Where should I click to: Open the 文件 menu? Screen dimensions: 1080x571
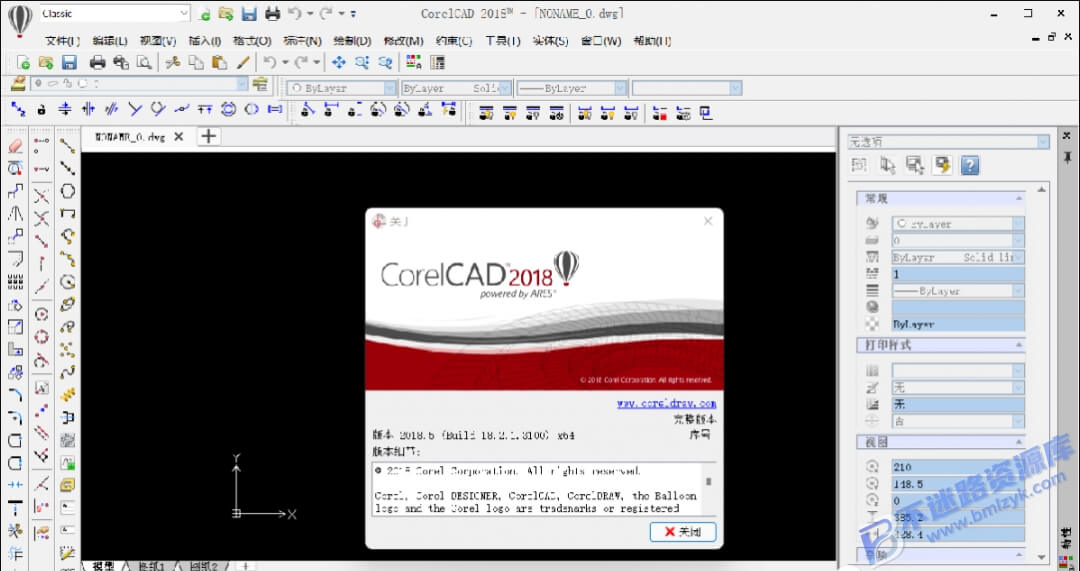(62, 41)
